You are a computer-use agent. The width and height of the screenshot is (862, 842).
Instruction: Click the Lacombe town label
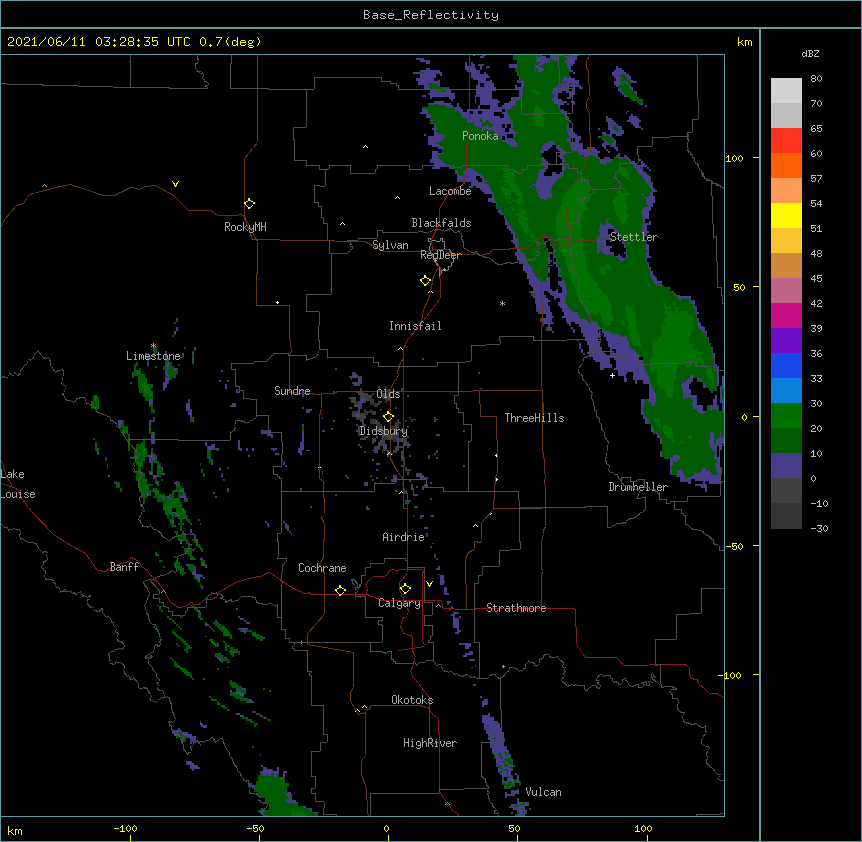[x=450, y=191]
